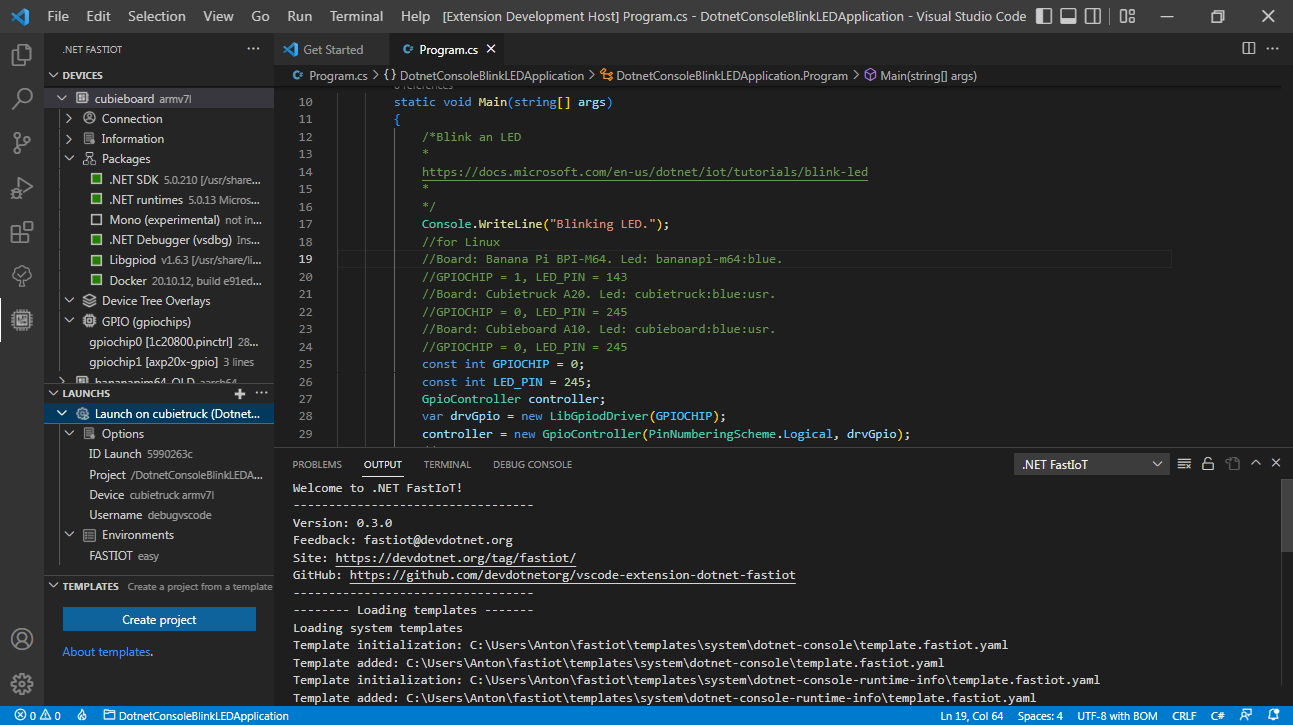Image resolution: width=1293 pixels, height=725 pixels.
Task: Maximize the panel with up chevron
Action: pyautogui.click(x=1256, y=464)
